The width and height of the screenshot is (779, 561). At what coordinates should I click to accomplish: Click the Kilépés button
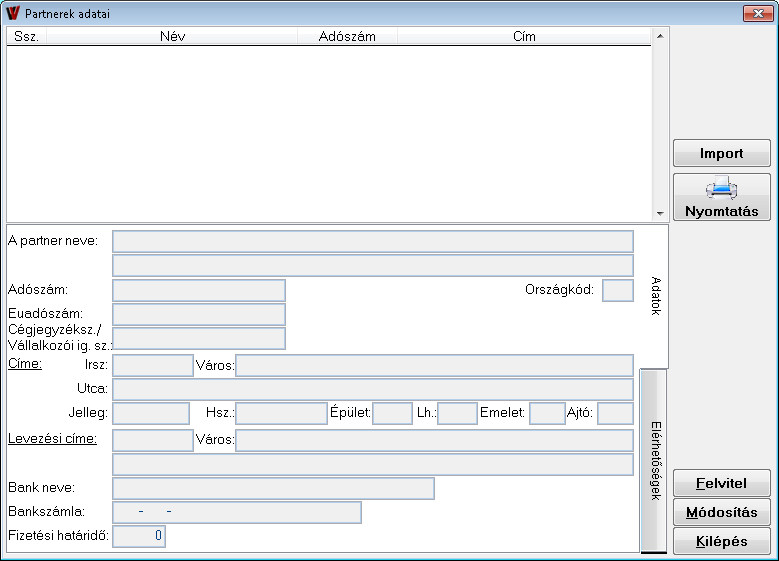tap(721, 541)
